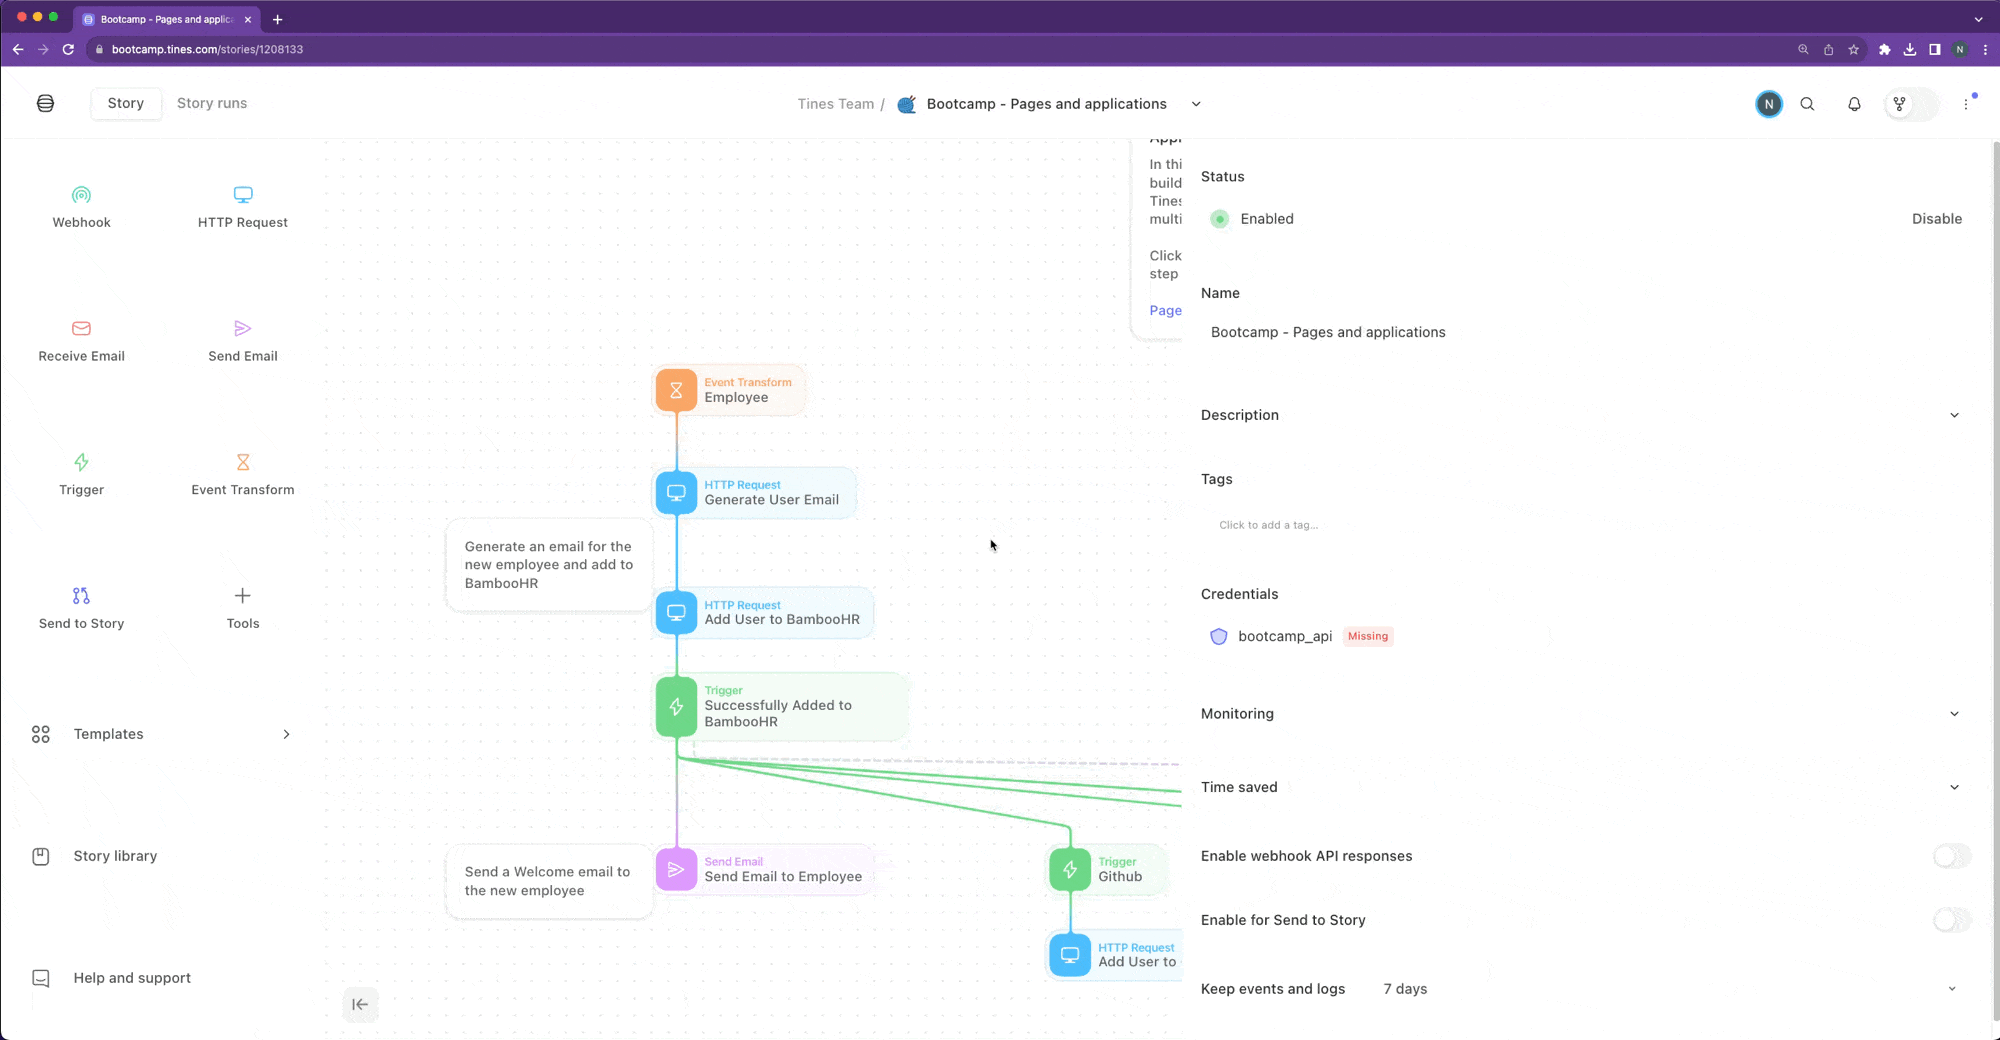This screenshot has width=2000, height=1040.
Task: Open Chrome tab list dropdown arrow
Action: point(1978,19)
